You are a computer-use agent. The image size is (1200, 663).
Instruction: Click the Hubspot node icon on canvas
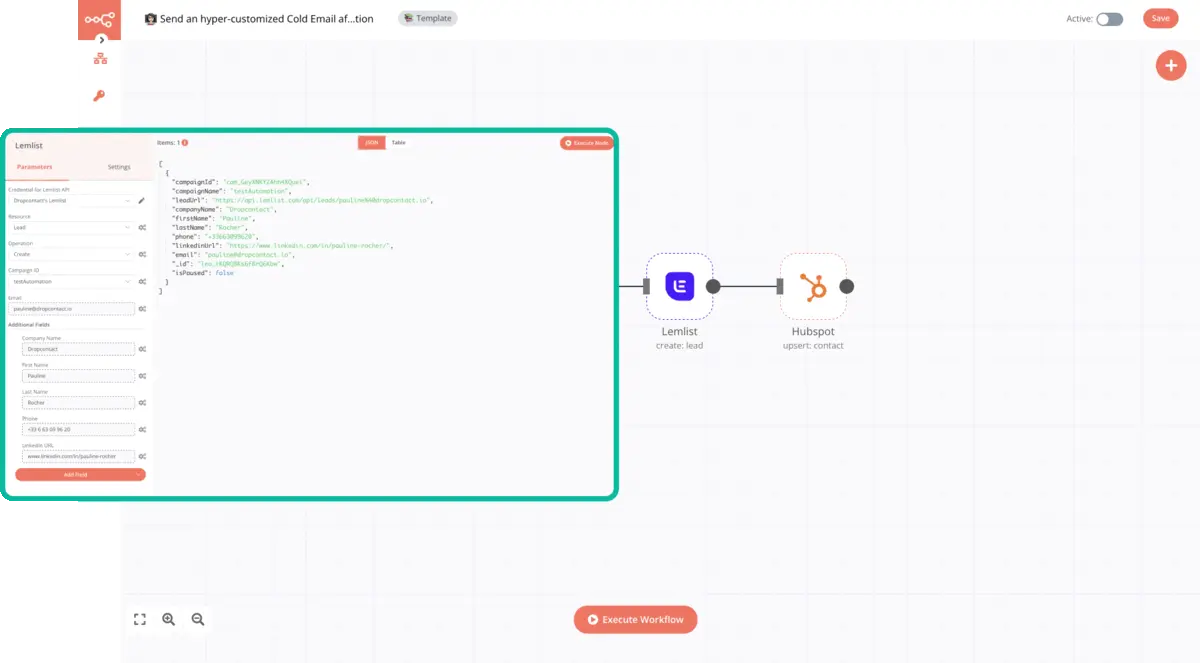[813, 286]
